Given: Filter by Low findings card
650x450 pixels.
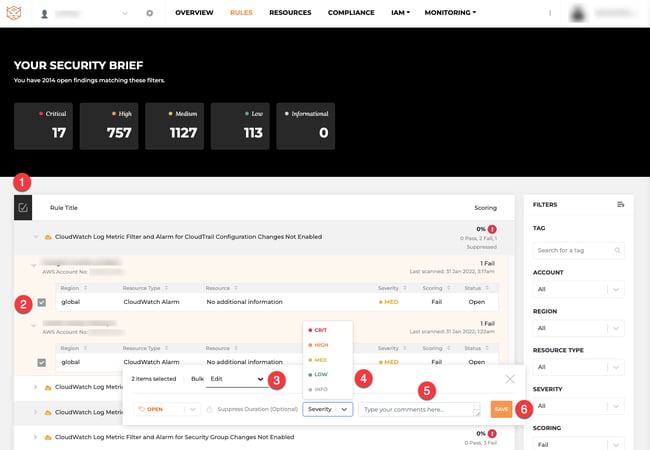Looking at the screenshot, I should [240, 126].
